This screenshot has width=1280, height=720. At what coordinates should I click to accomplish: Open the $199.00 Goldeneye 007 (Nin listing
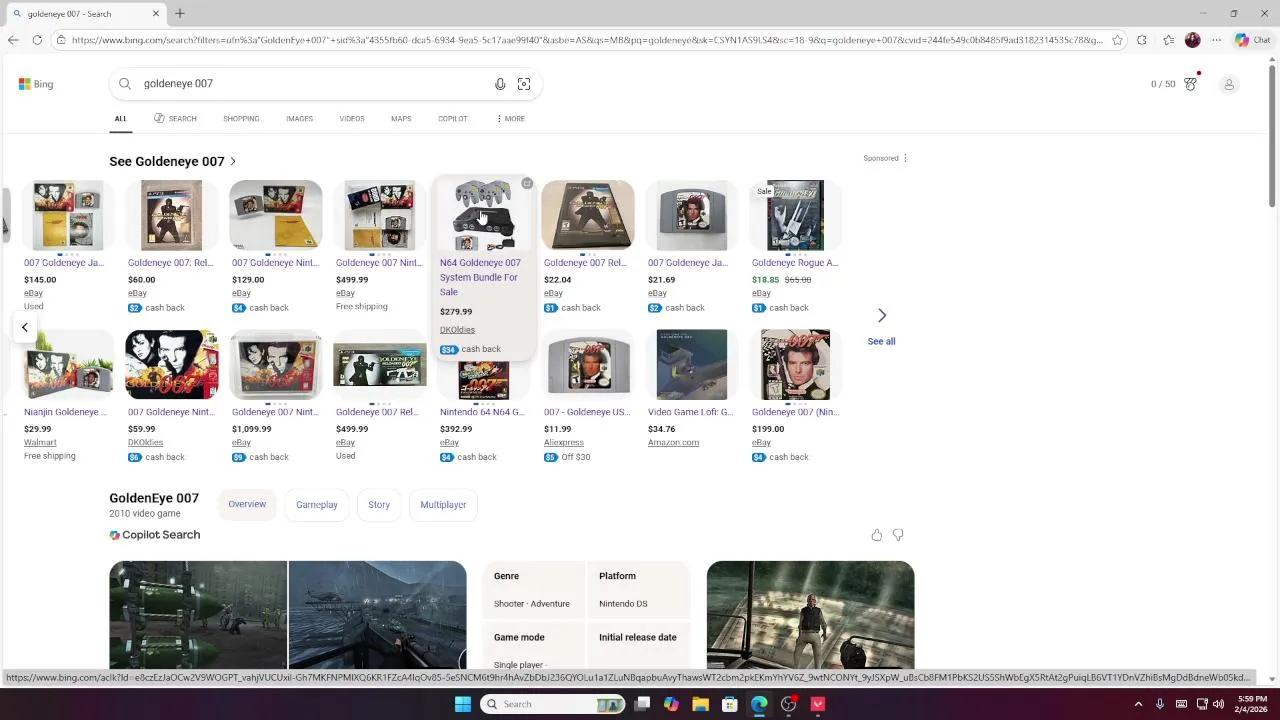tap(795, 412)
